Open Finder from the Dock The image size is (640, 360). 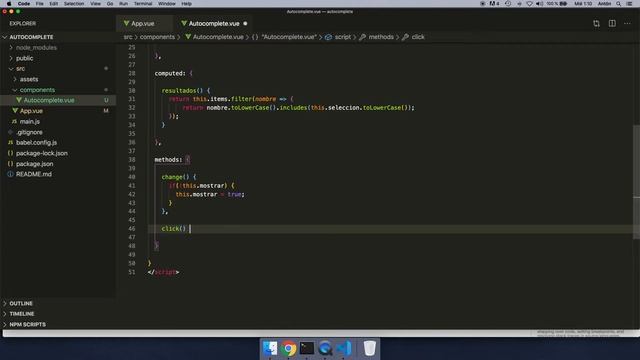click(270, 348)
